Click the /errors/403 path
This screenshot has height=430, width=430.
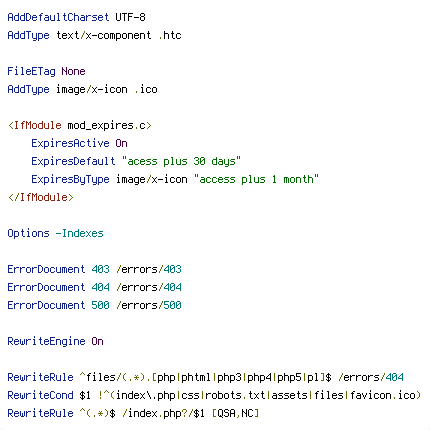(x=149, y=269)
